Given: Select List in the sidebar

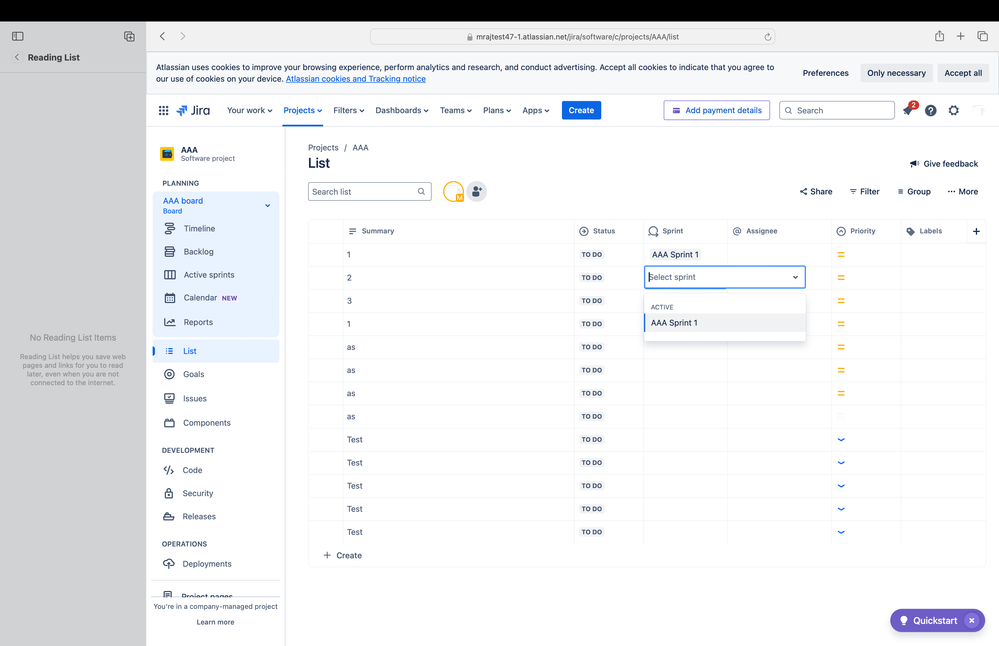Looking at the screenshot, I should 216,351.
